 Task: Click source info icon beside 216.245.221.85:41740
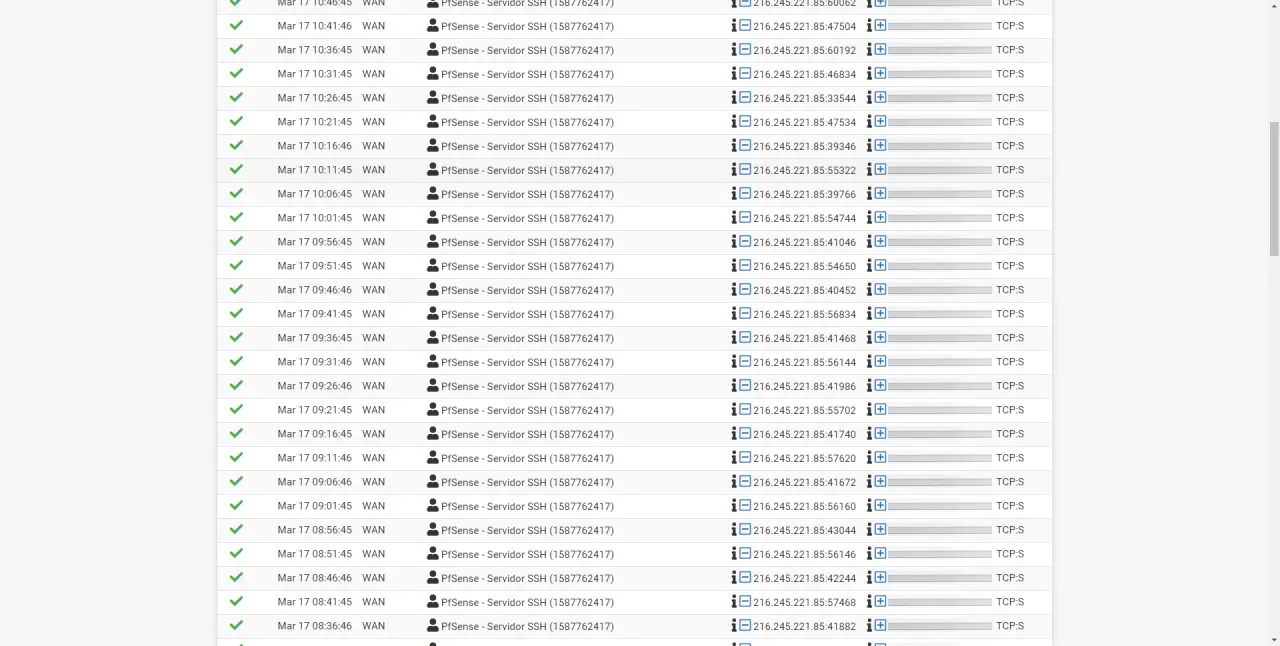(734, 433)
